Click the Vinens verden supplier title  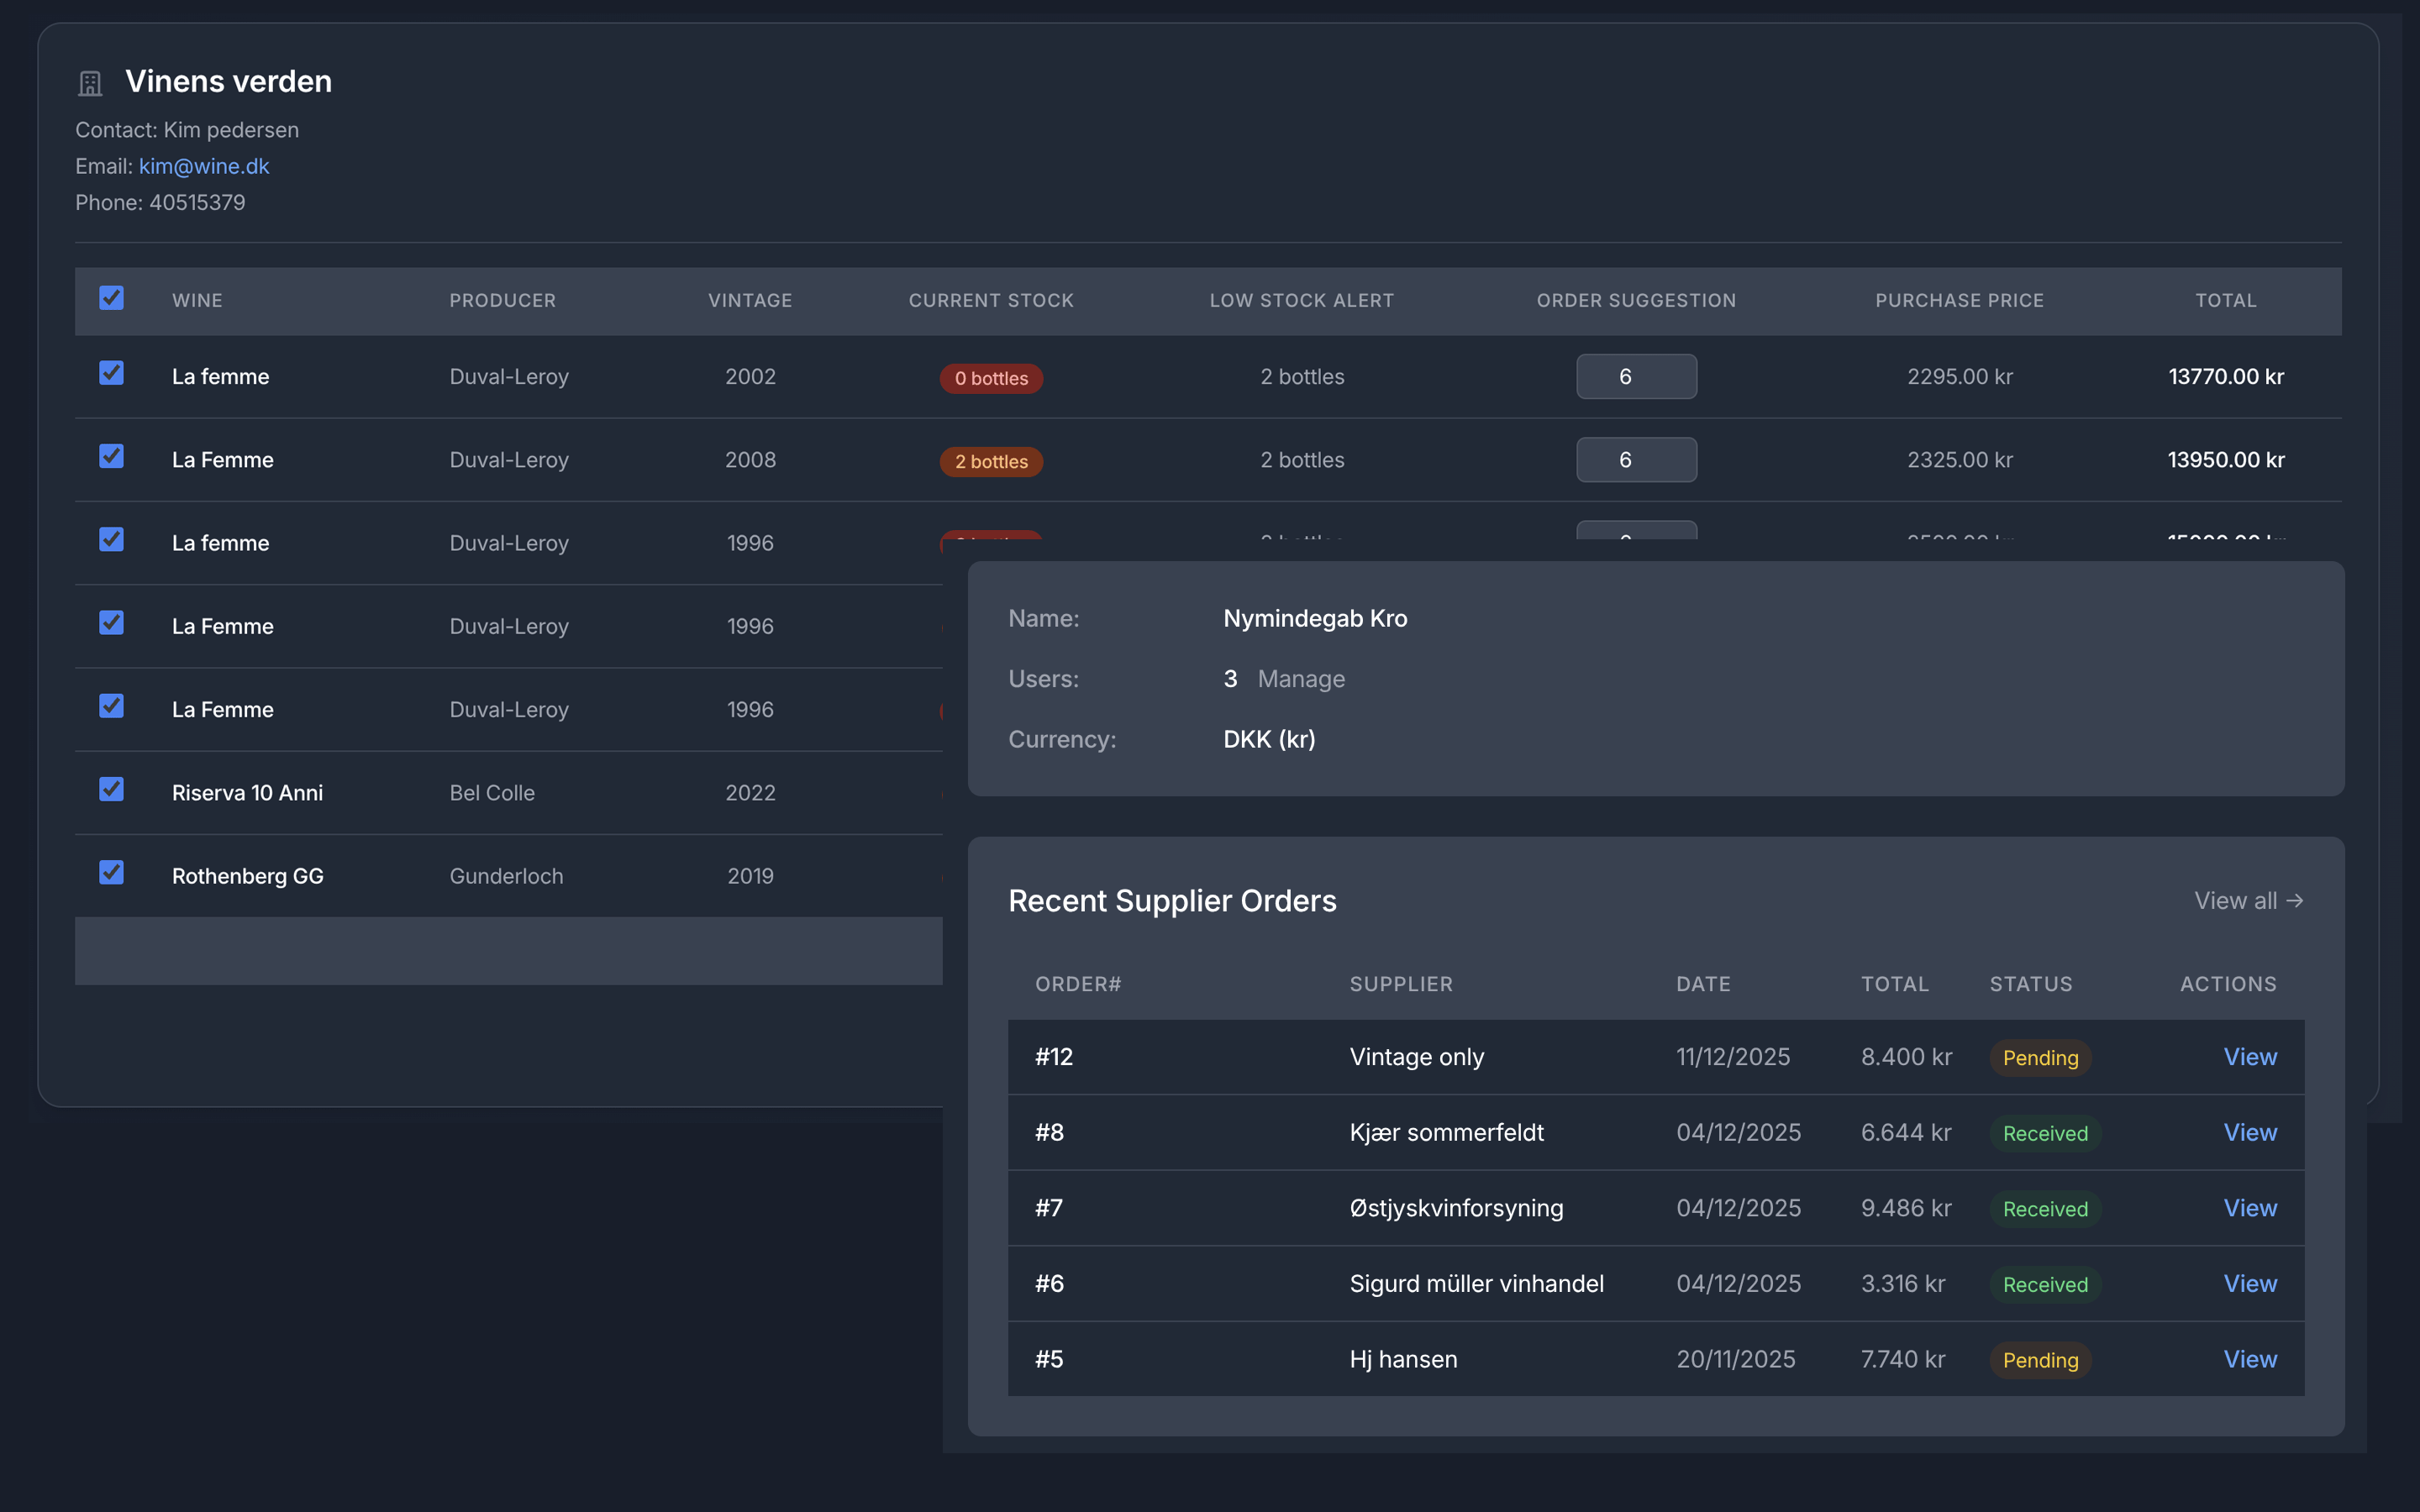click(x=228, y=81)
